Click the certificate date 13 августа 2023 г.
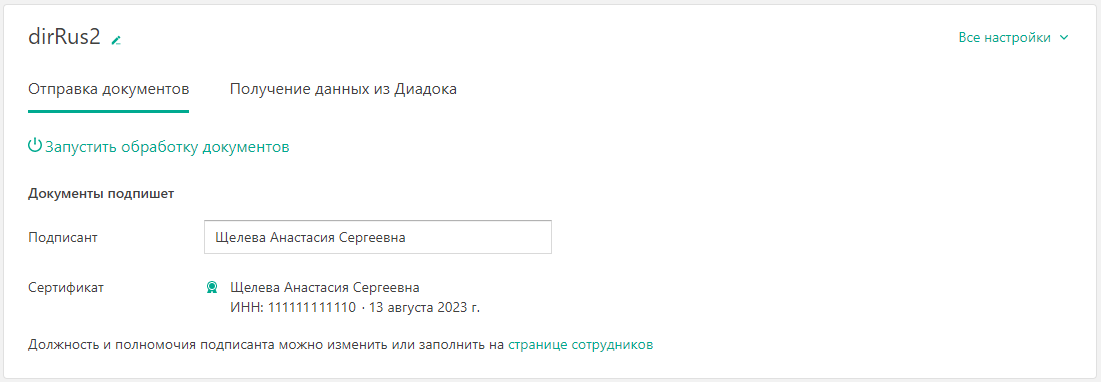The width and height of the screenshot is (1101, 382). pyautogui.click(x=424, y=308)
